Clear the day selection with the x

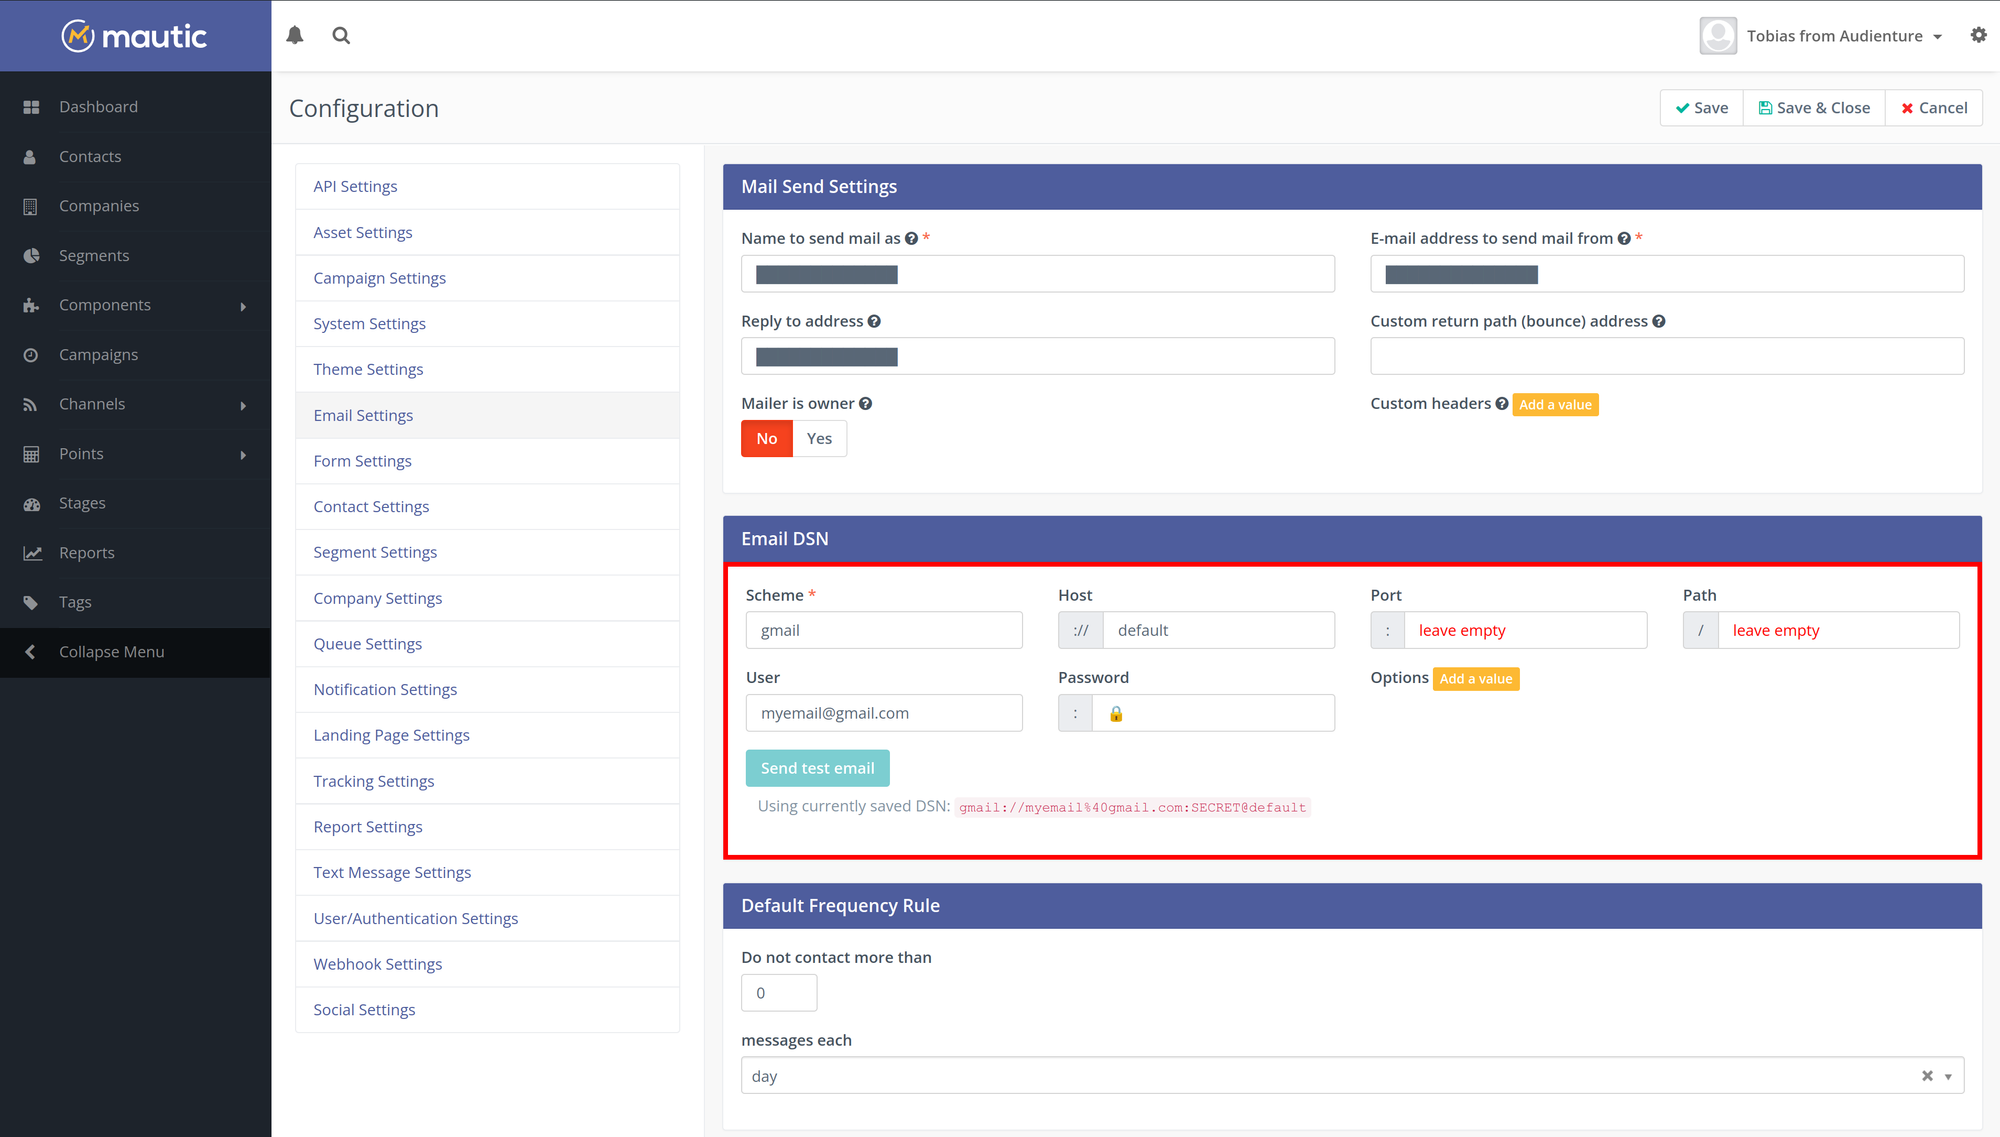[1927, 1076]
